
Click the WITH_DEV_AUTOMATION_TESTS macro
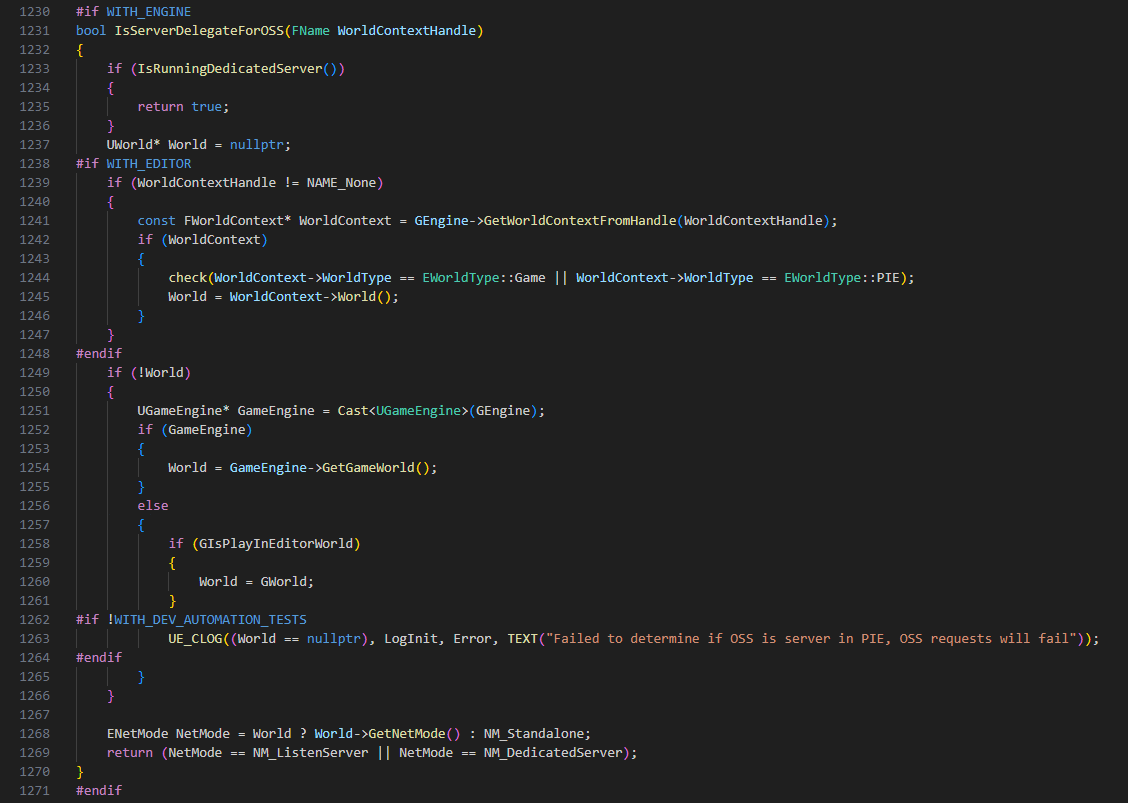tap(210, 620)
